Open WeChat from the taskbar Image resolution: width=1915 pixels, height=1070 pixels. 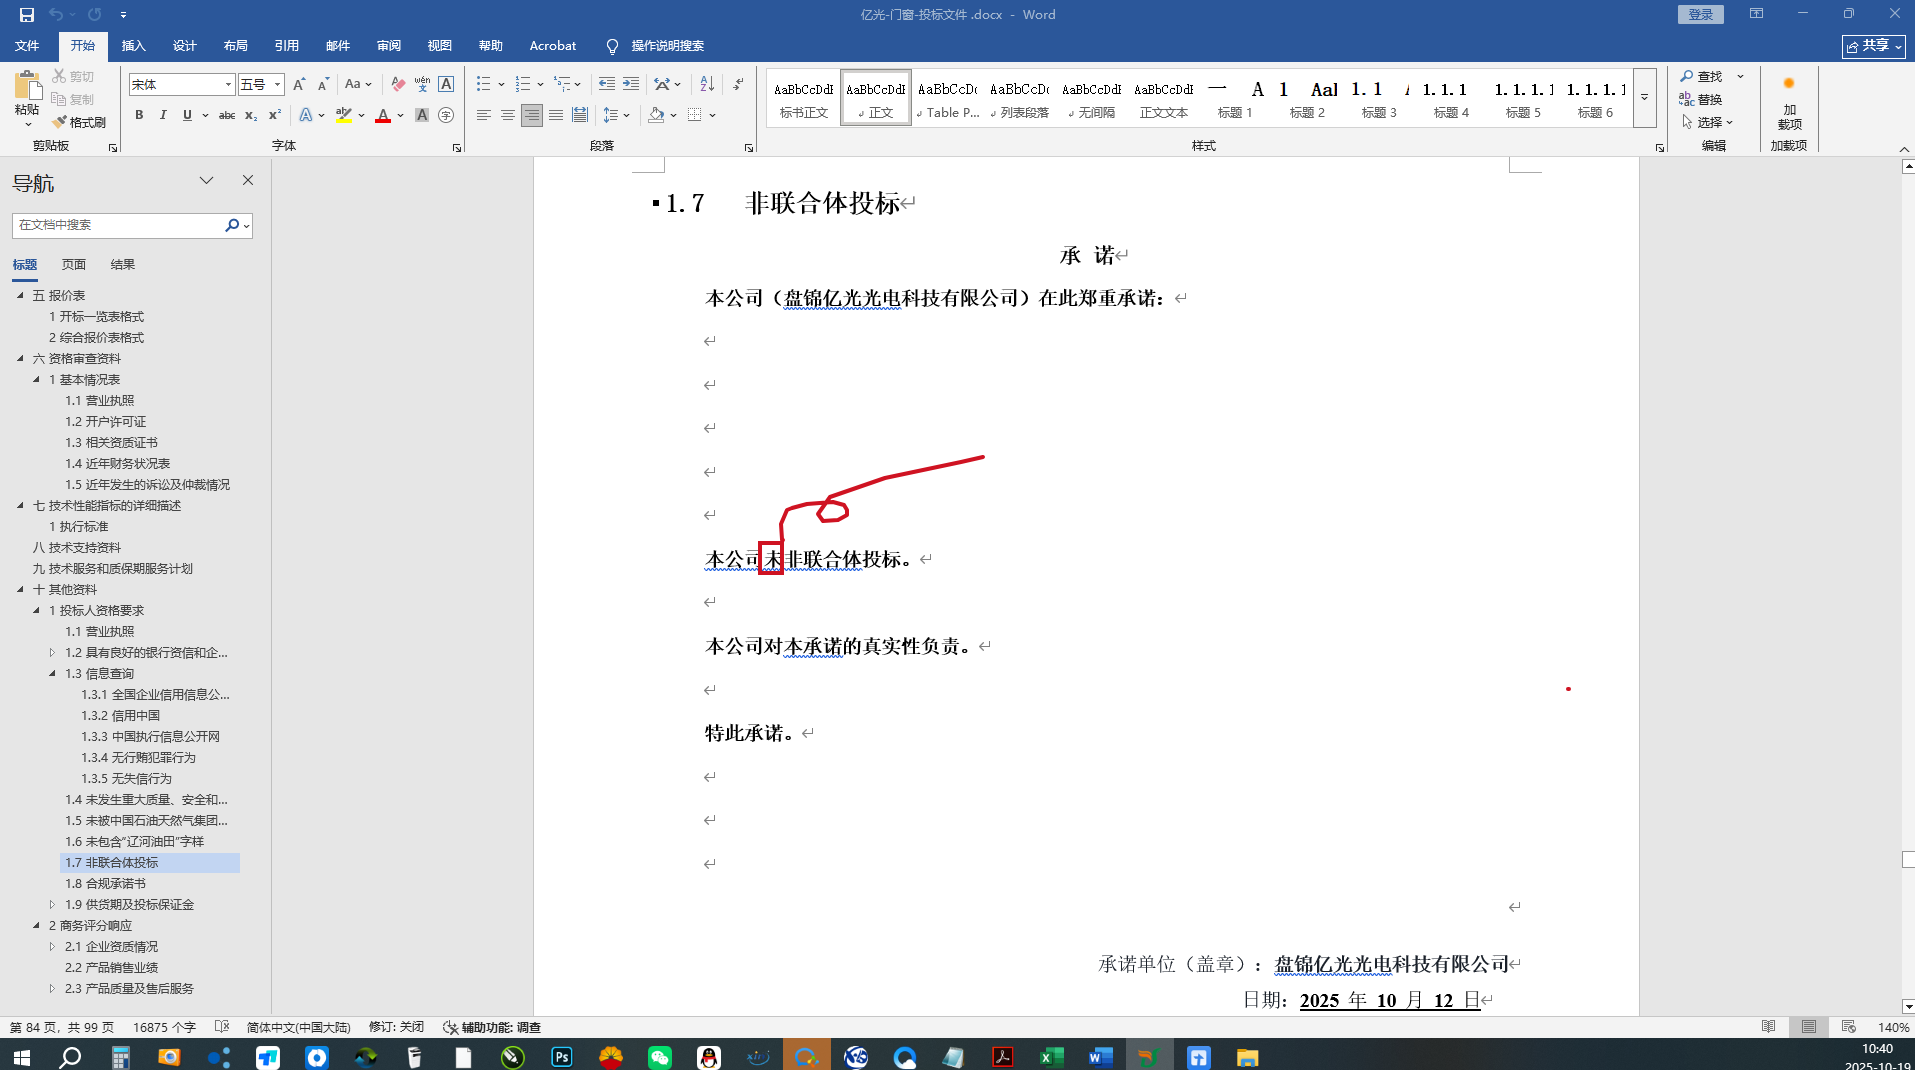point(660,1057)
